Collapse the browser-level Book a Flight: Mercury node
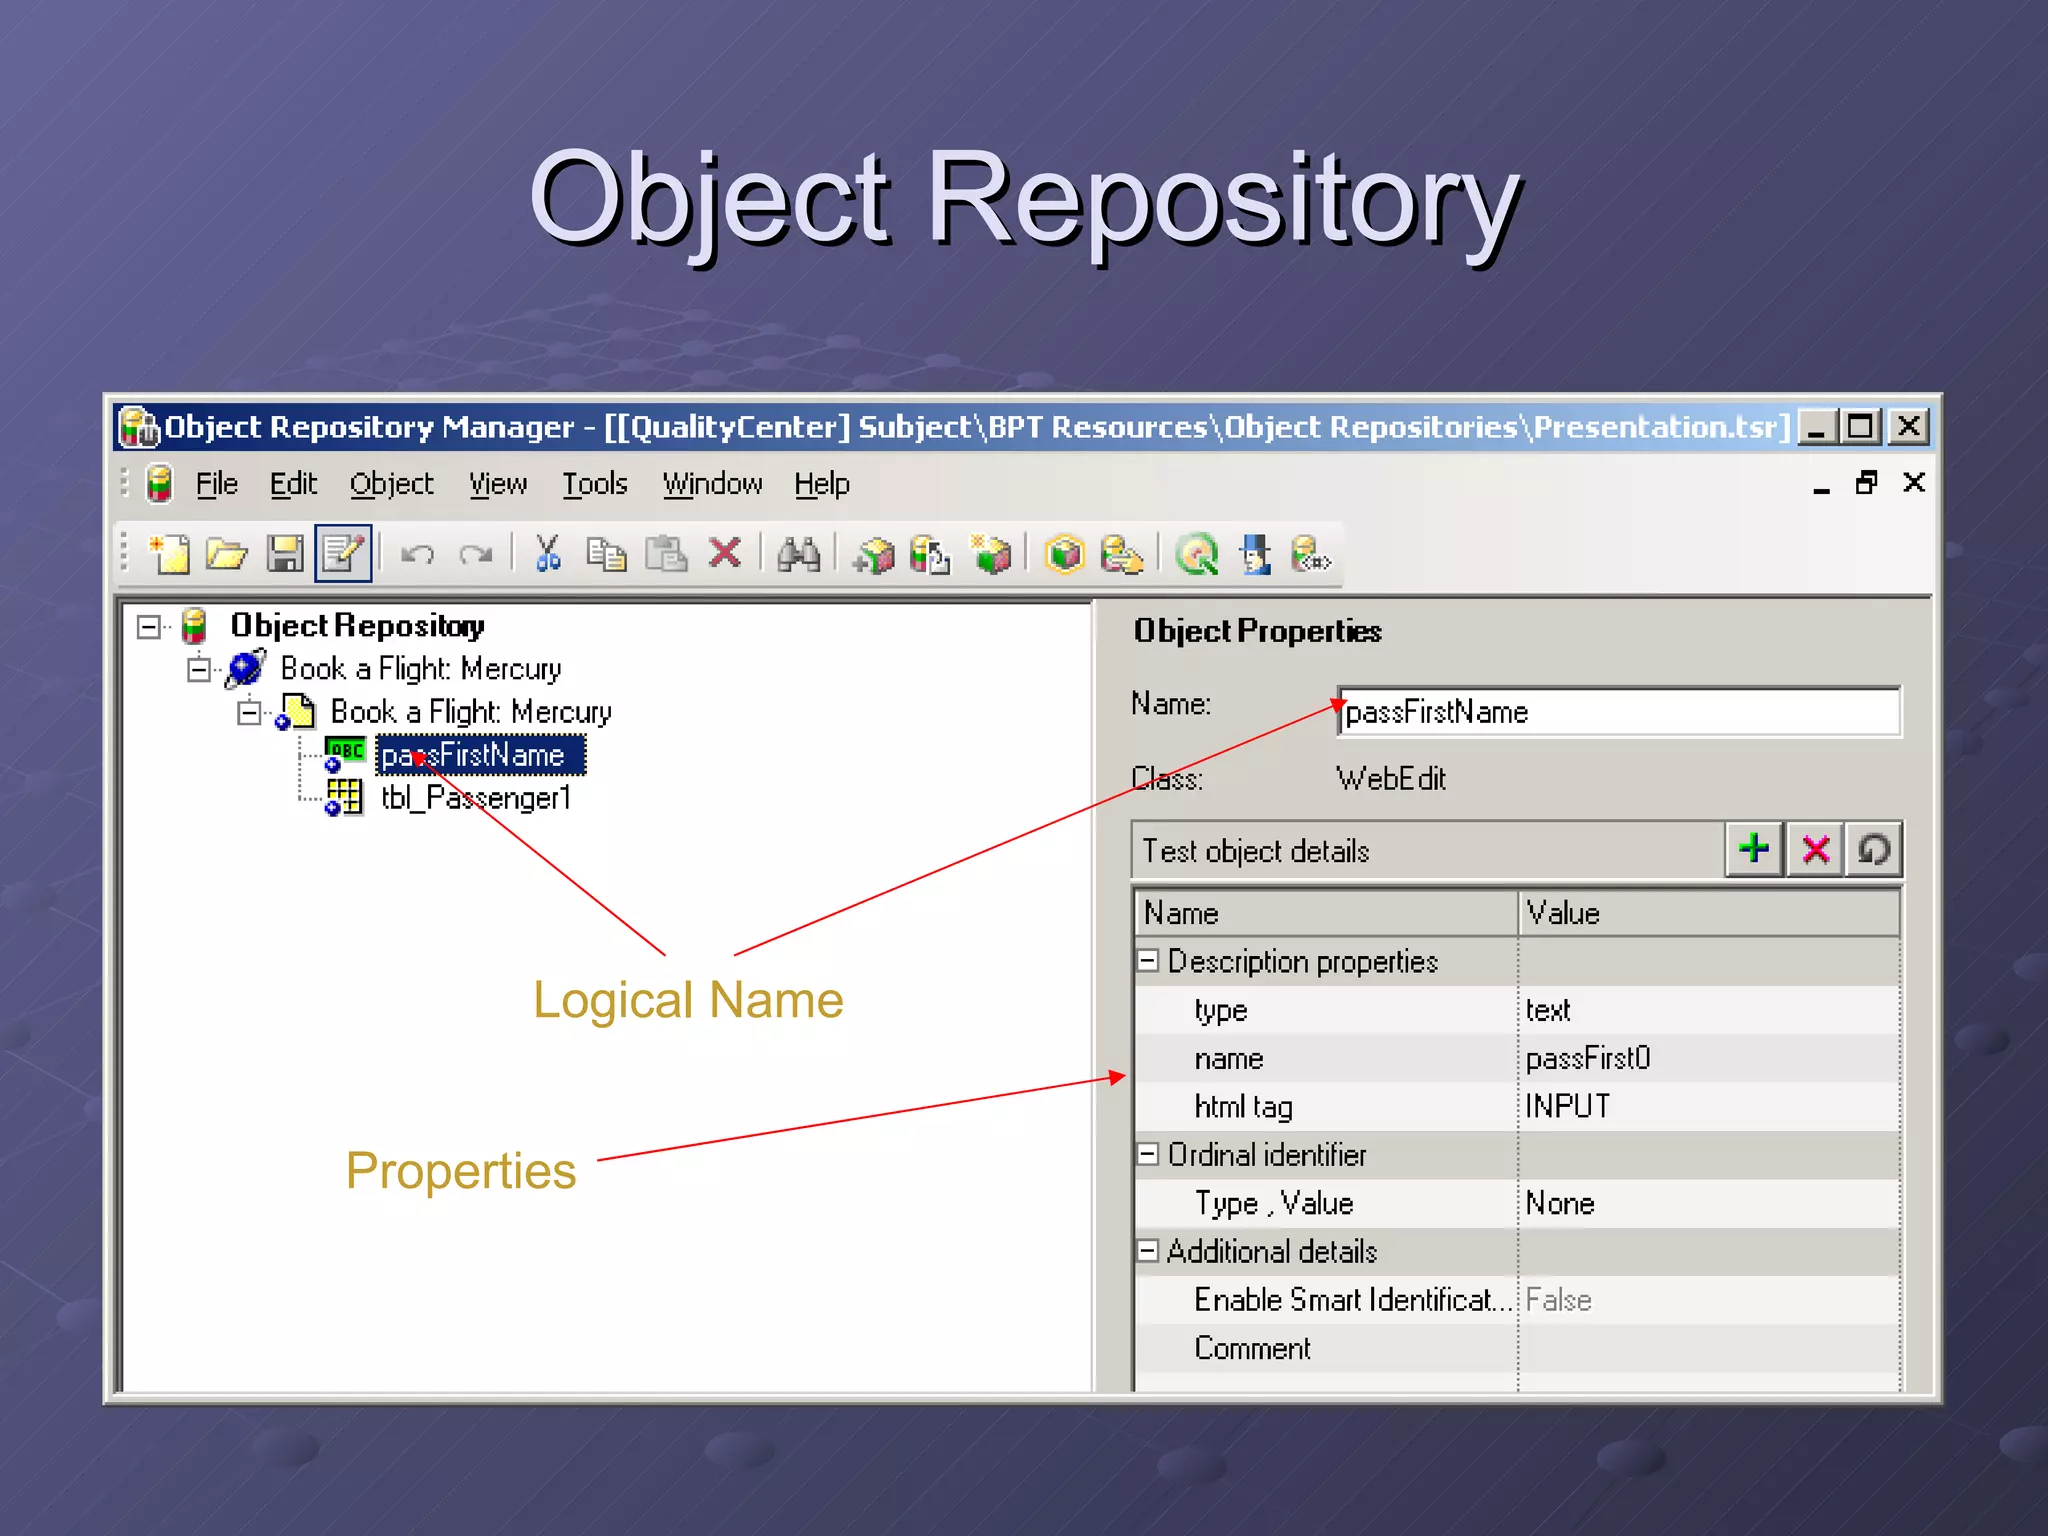 click(x=199, y=670)
